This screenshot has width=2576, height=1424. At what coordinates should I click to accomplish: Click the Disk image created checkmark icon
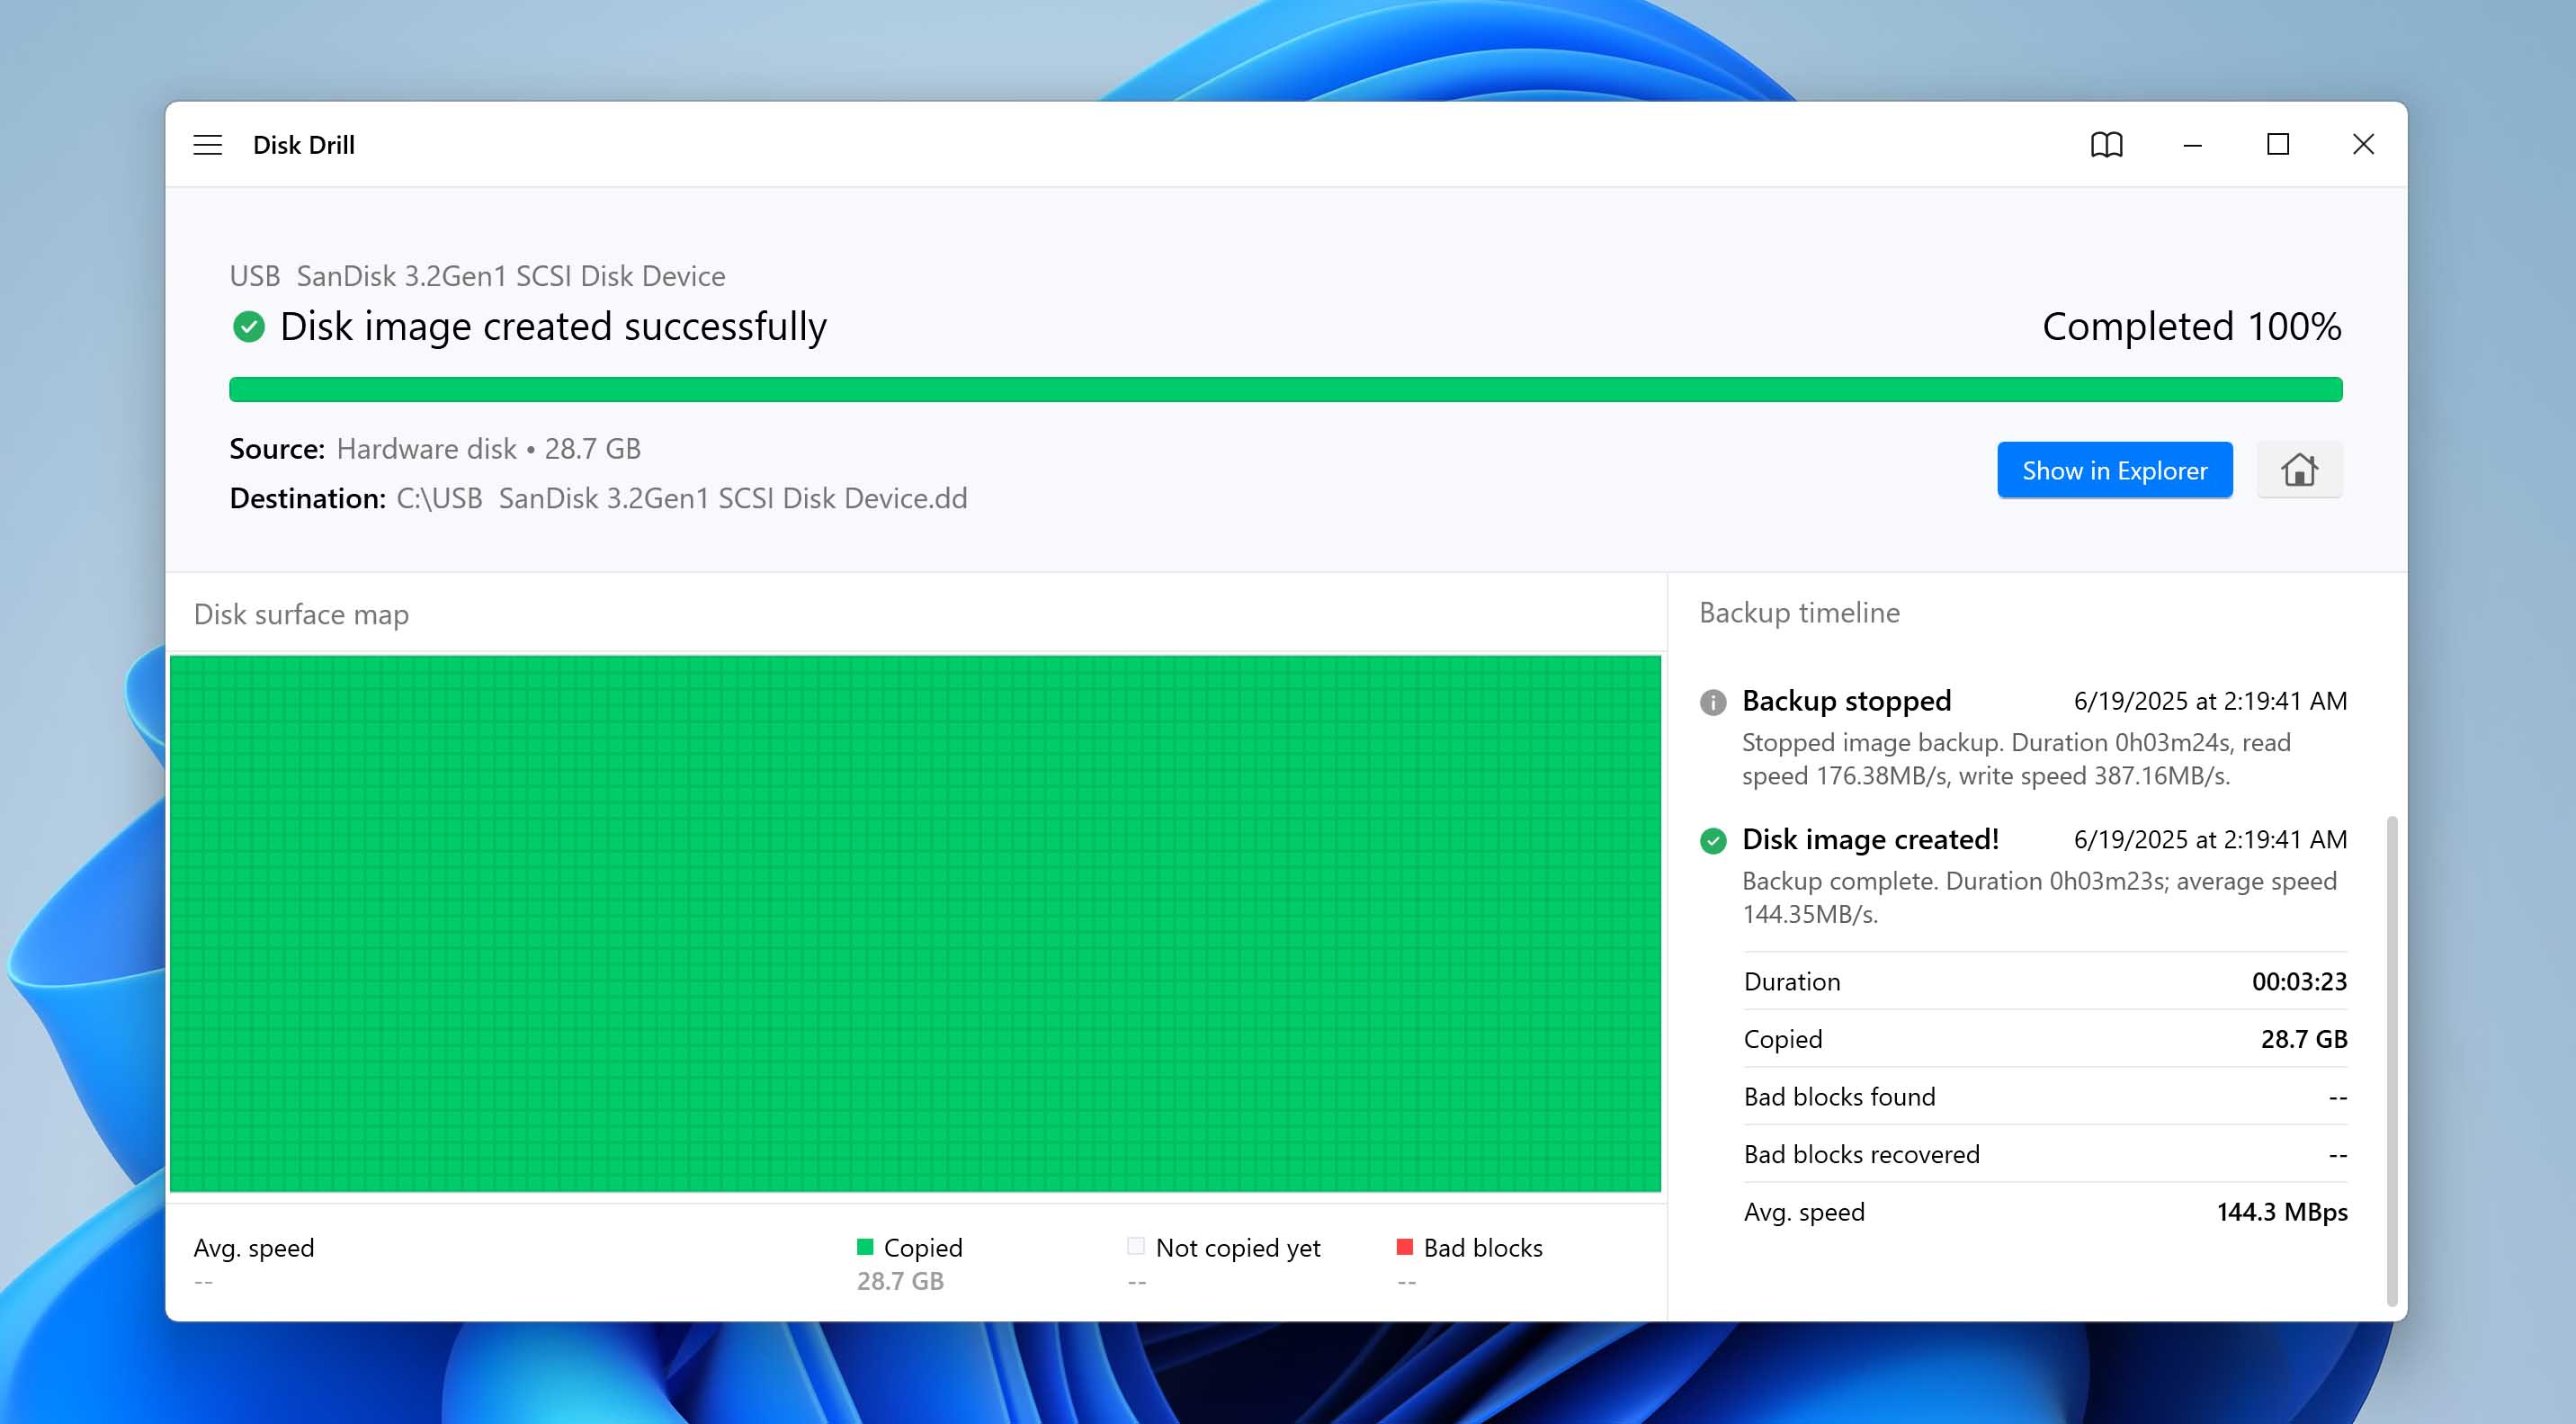pos(1712,840)
